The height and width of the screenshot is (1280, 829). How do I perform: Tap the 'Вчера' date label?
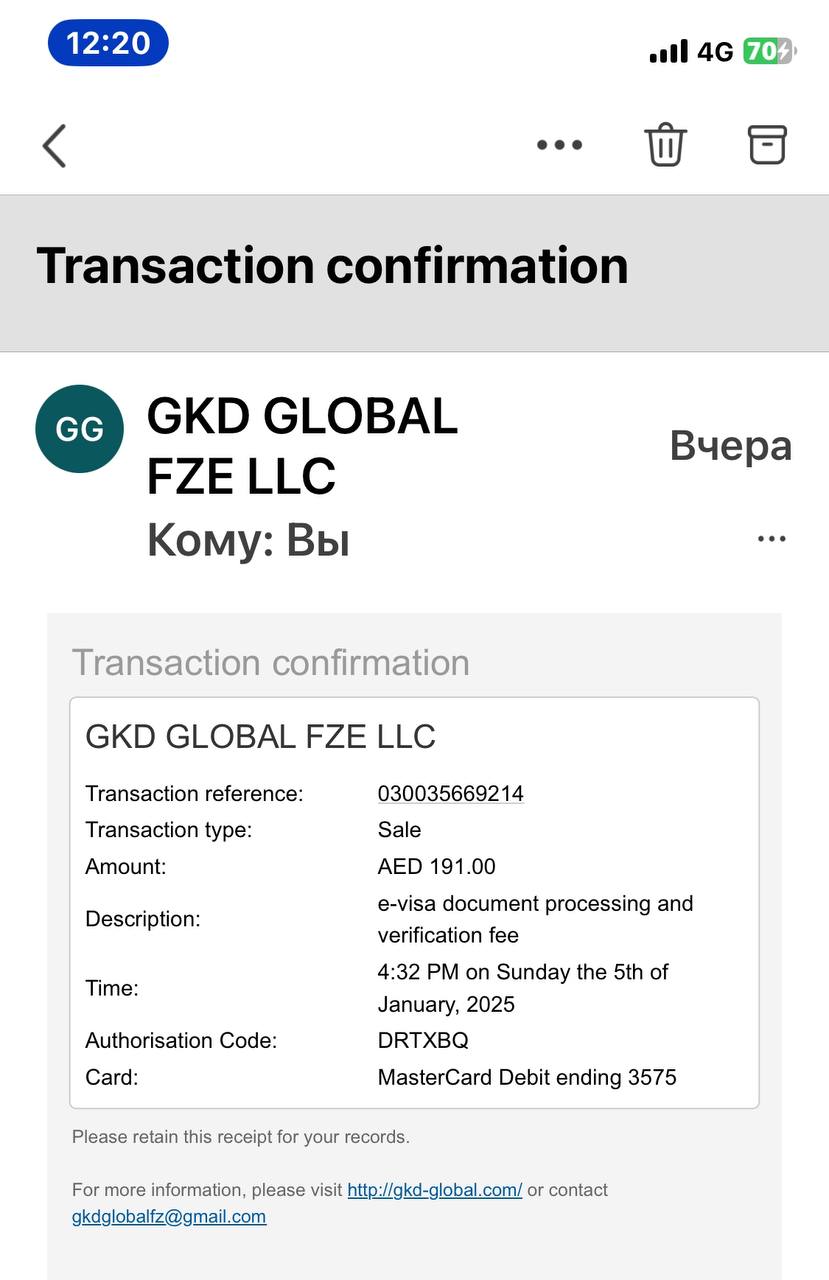[x=730, y=446]
